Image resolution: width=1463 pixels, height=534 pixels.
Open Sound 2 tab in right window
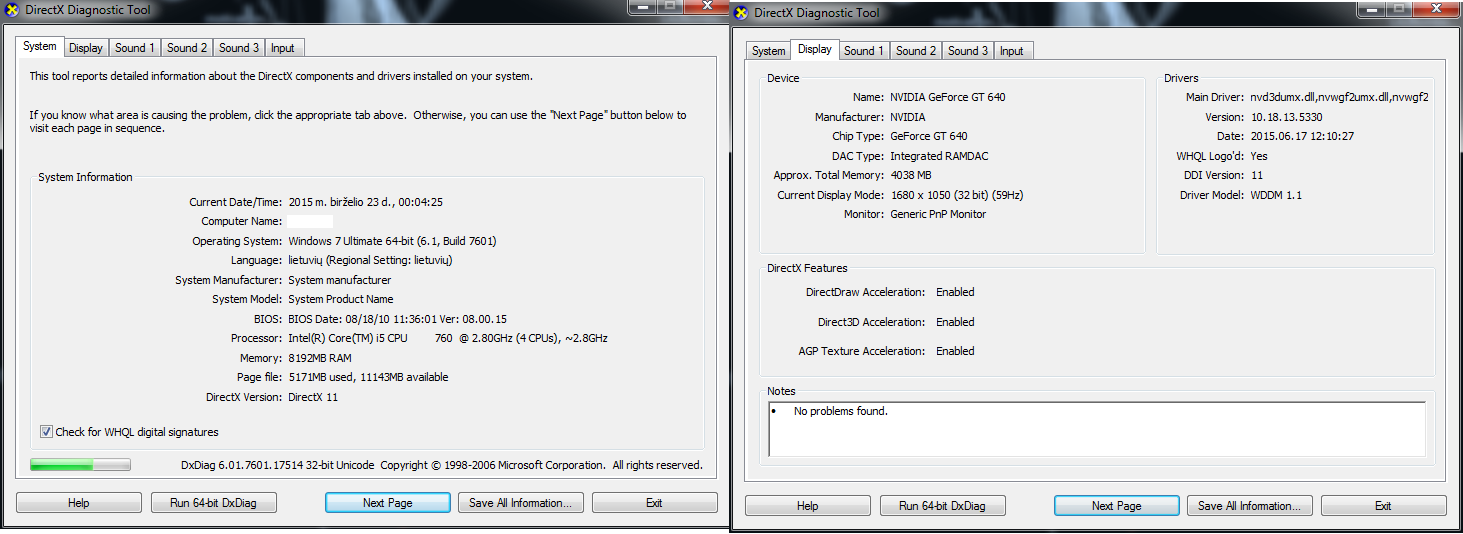[916, 51]
